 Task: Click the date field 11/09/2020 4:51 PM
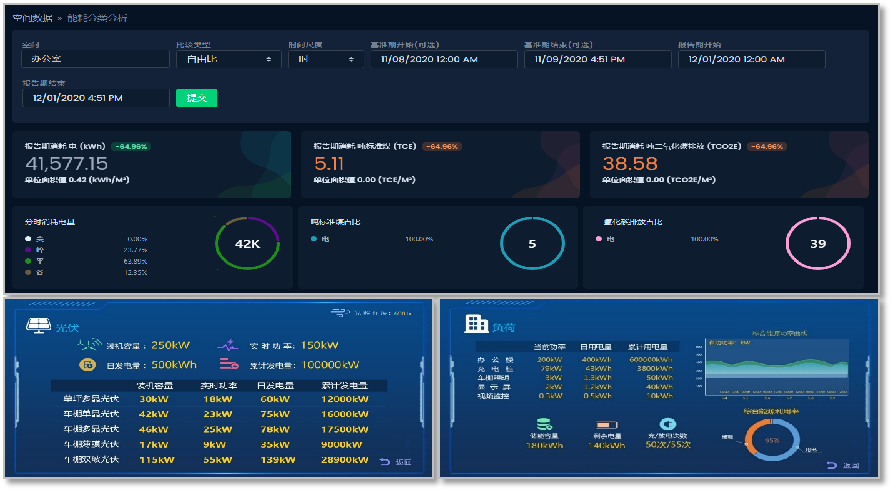coord(597,59)
